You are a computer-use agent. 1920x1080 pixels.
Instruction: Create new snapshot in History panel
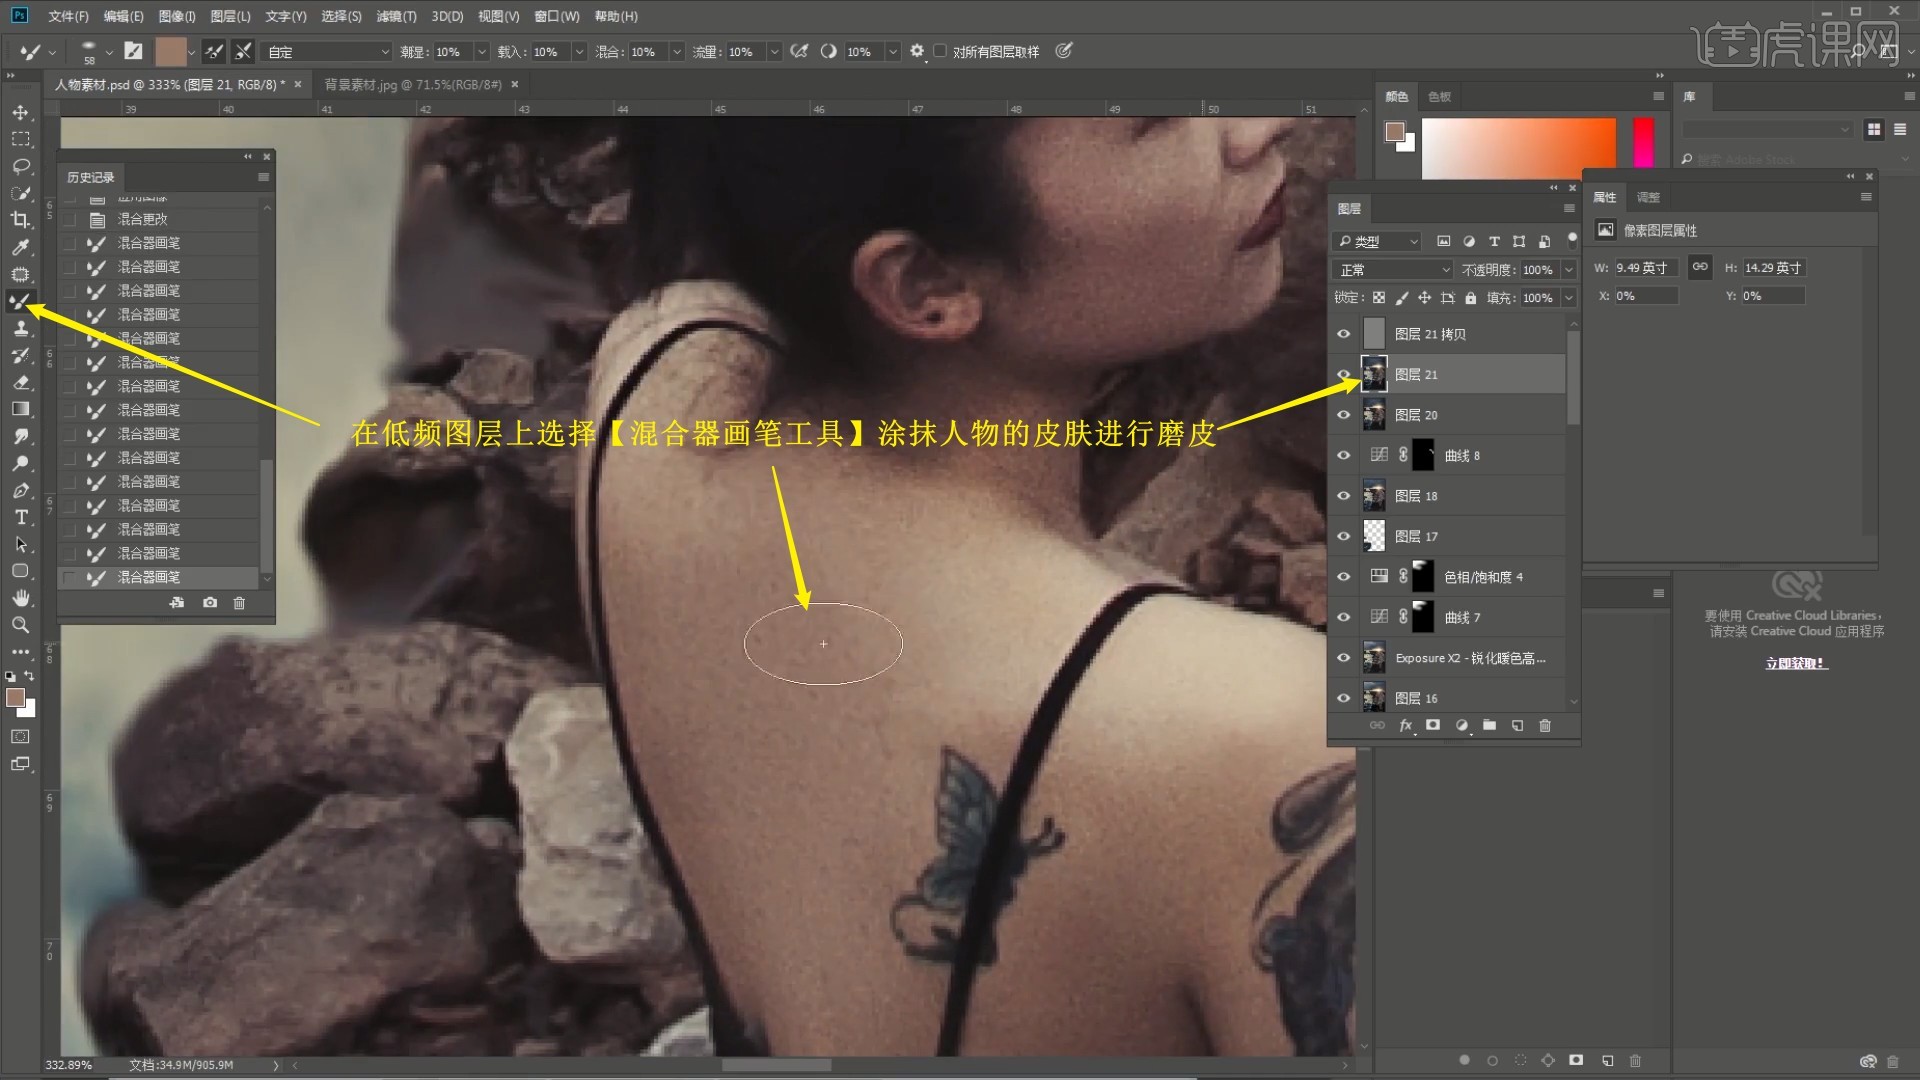click(210, 603)
